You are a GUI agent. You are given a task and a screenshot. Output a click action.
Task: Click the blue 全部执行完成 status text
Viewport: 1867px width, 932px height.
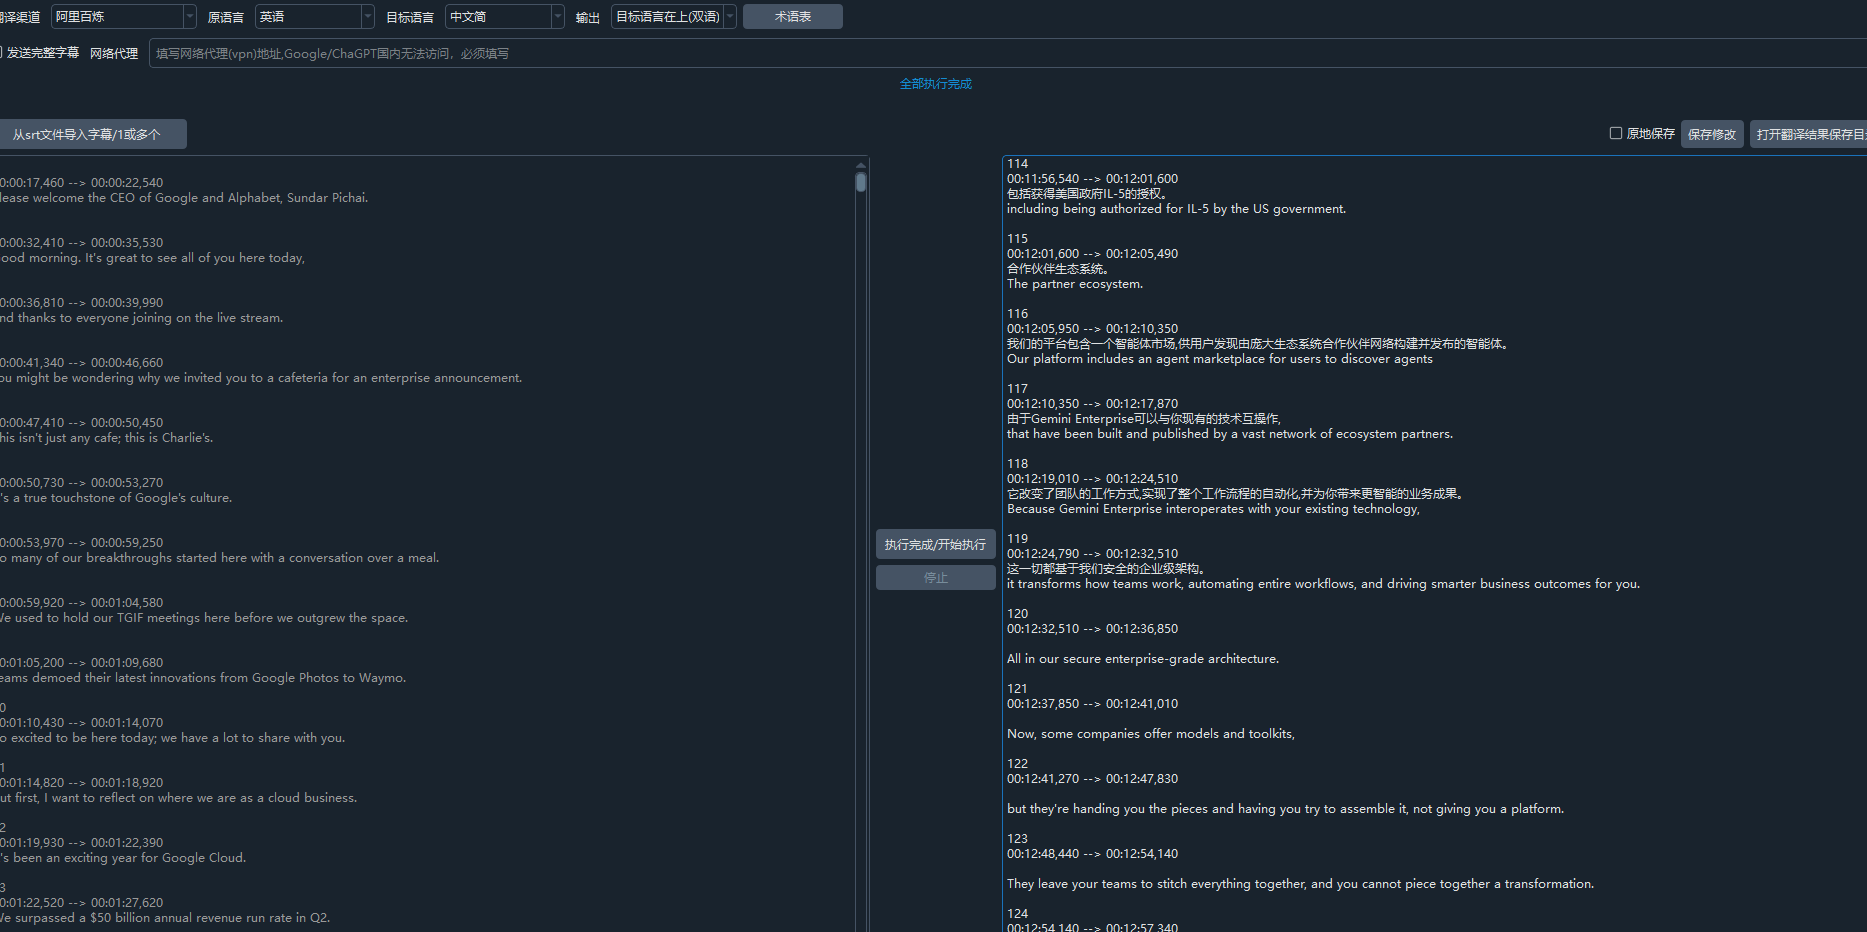point(935,84)
